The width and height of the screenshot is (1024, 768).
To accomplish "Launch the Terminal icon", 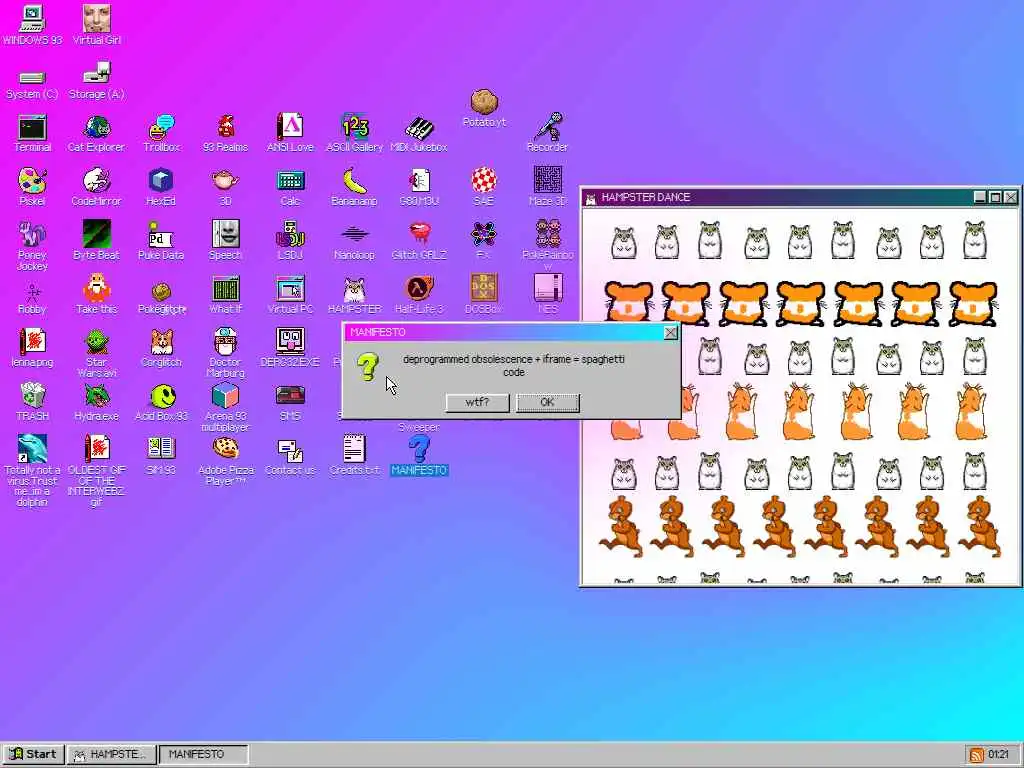I will point(31,134).
